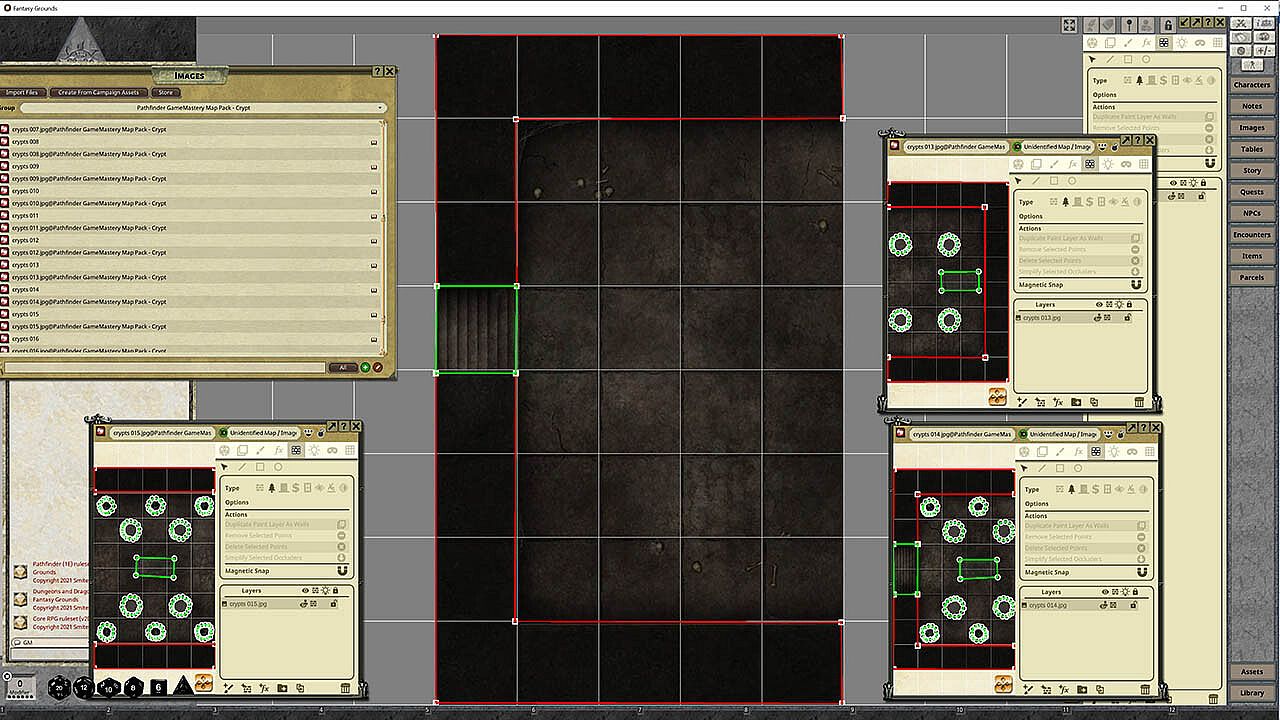
Task: Click the green add button in Images window
Action: pyautogui.click(x=365, y=368)
